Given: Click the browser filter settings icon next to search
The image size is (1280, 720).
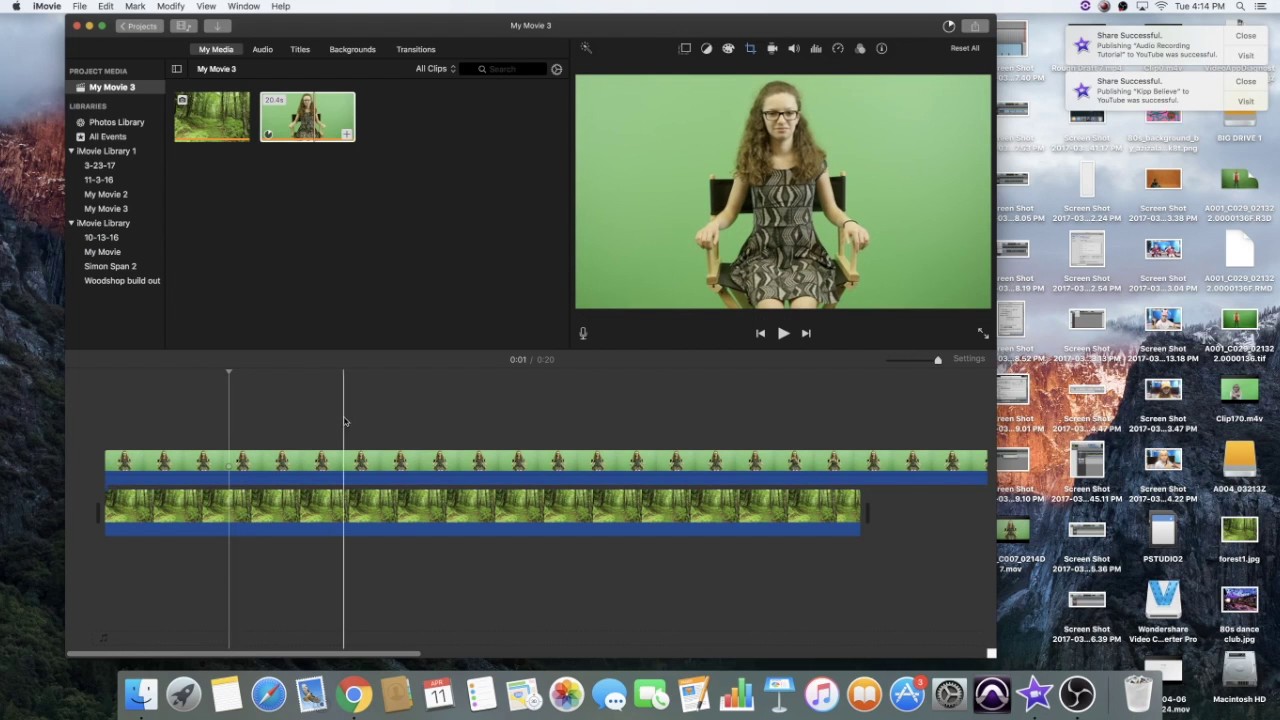Looking at the screenshot, I should [x=557, y=69].
